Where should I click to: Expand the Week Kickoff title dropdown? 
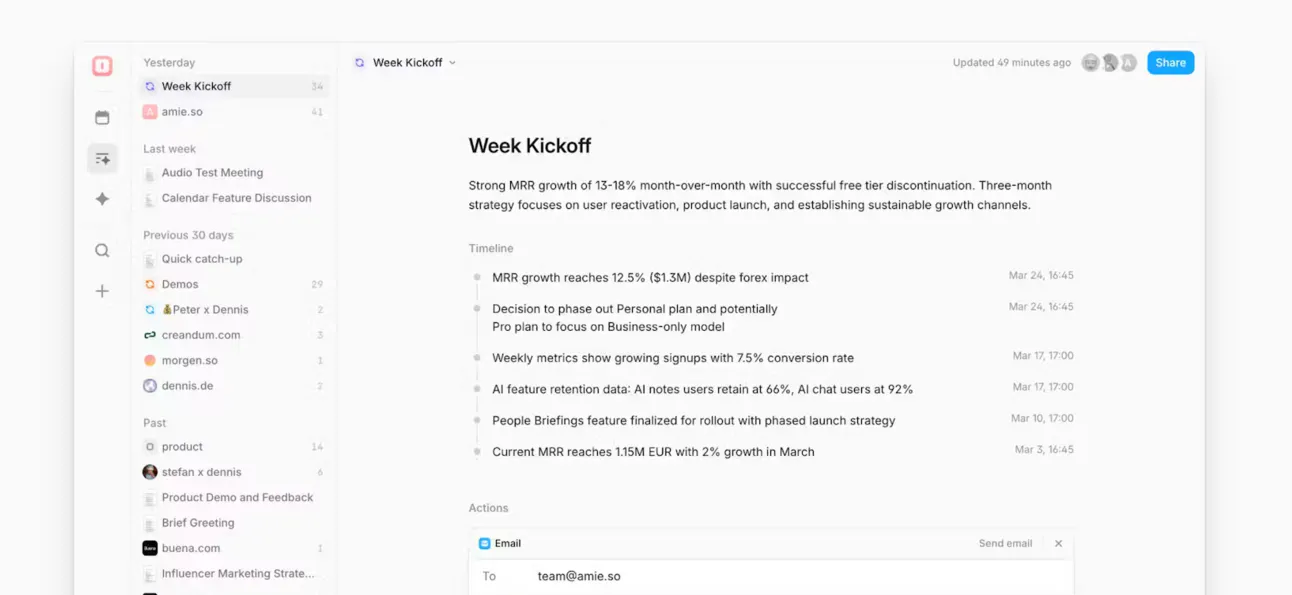[x=452, y=63]
